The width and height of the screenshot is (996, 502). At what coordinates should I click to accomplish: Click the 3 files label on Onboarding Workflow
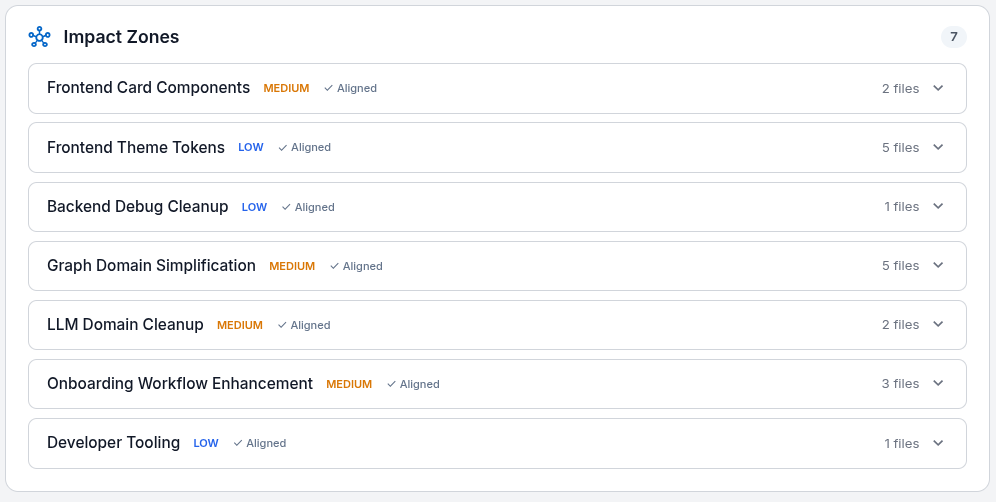(900, 384)
